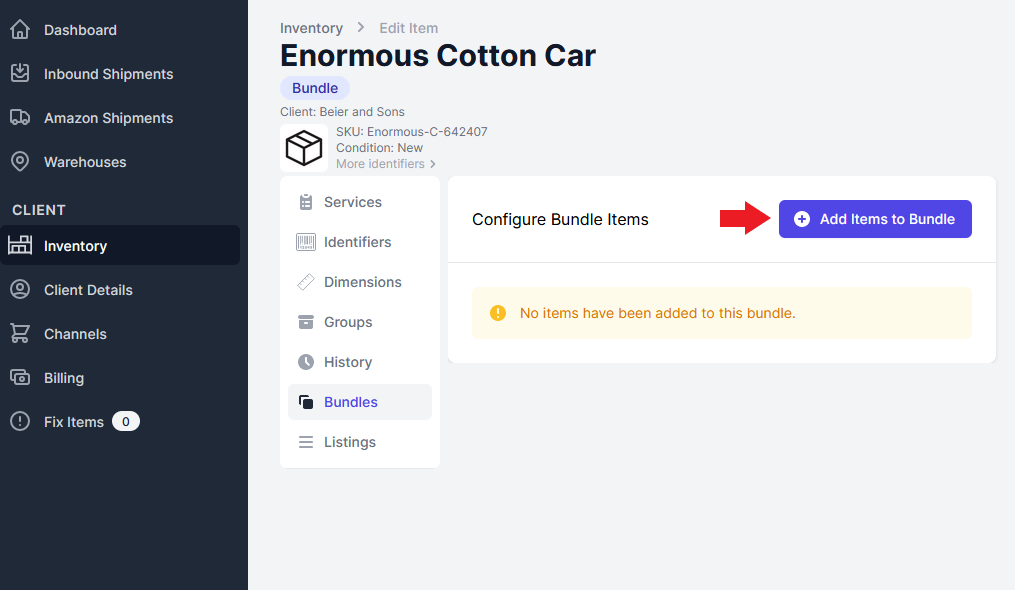Select the Groups tab
Image resolution: width=1015 pixels, height=590 pixels.
(x=347, y=322)
